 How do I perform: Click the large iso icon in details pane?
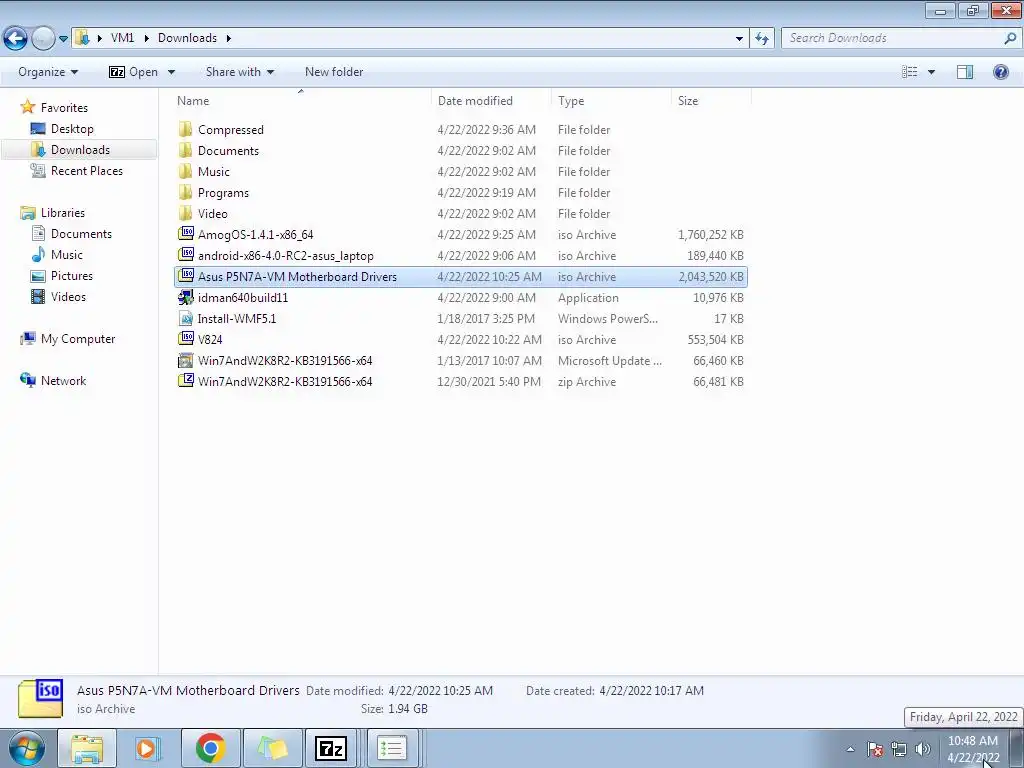[x=40, y=698]
